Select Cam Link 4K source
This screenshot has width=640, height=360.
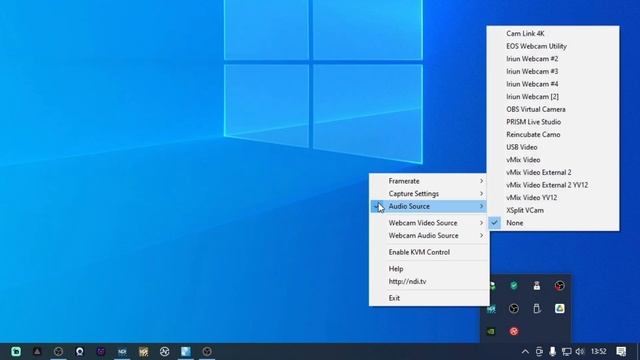553,33
